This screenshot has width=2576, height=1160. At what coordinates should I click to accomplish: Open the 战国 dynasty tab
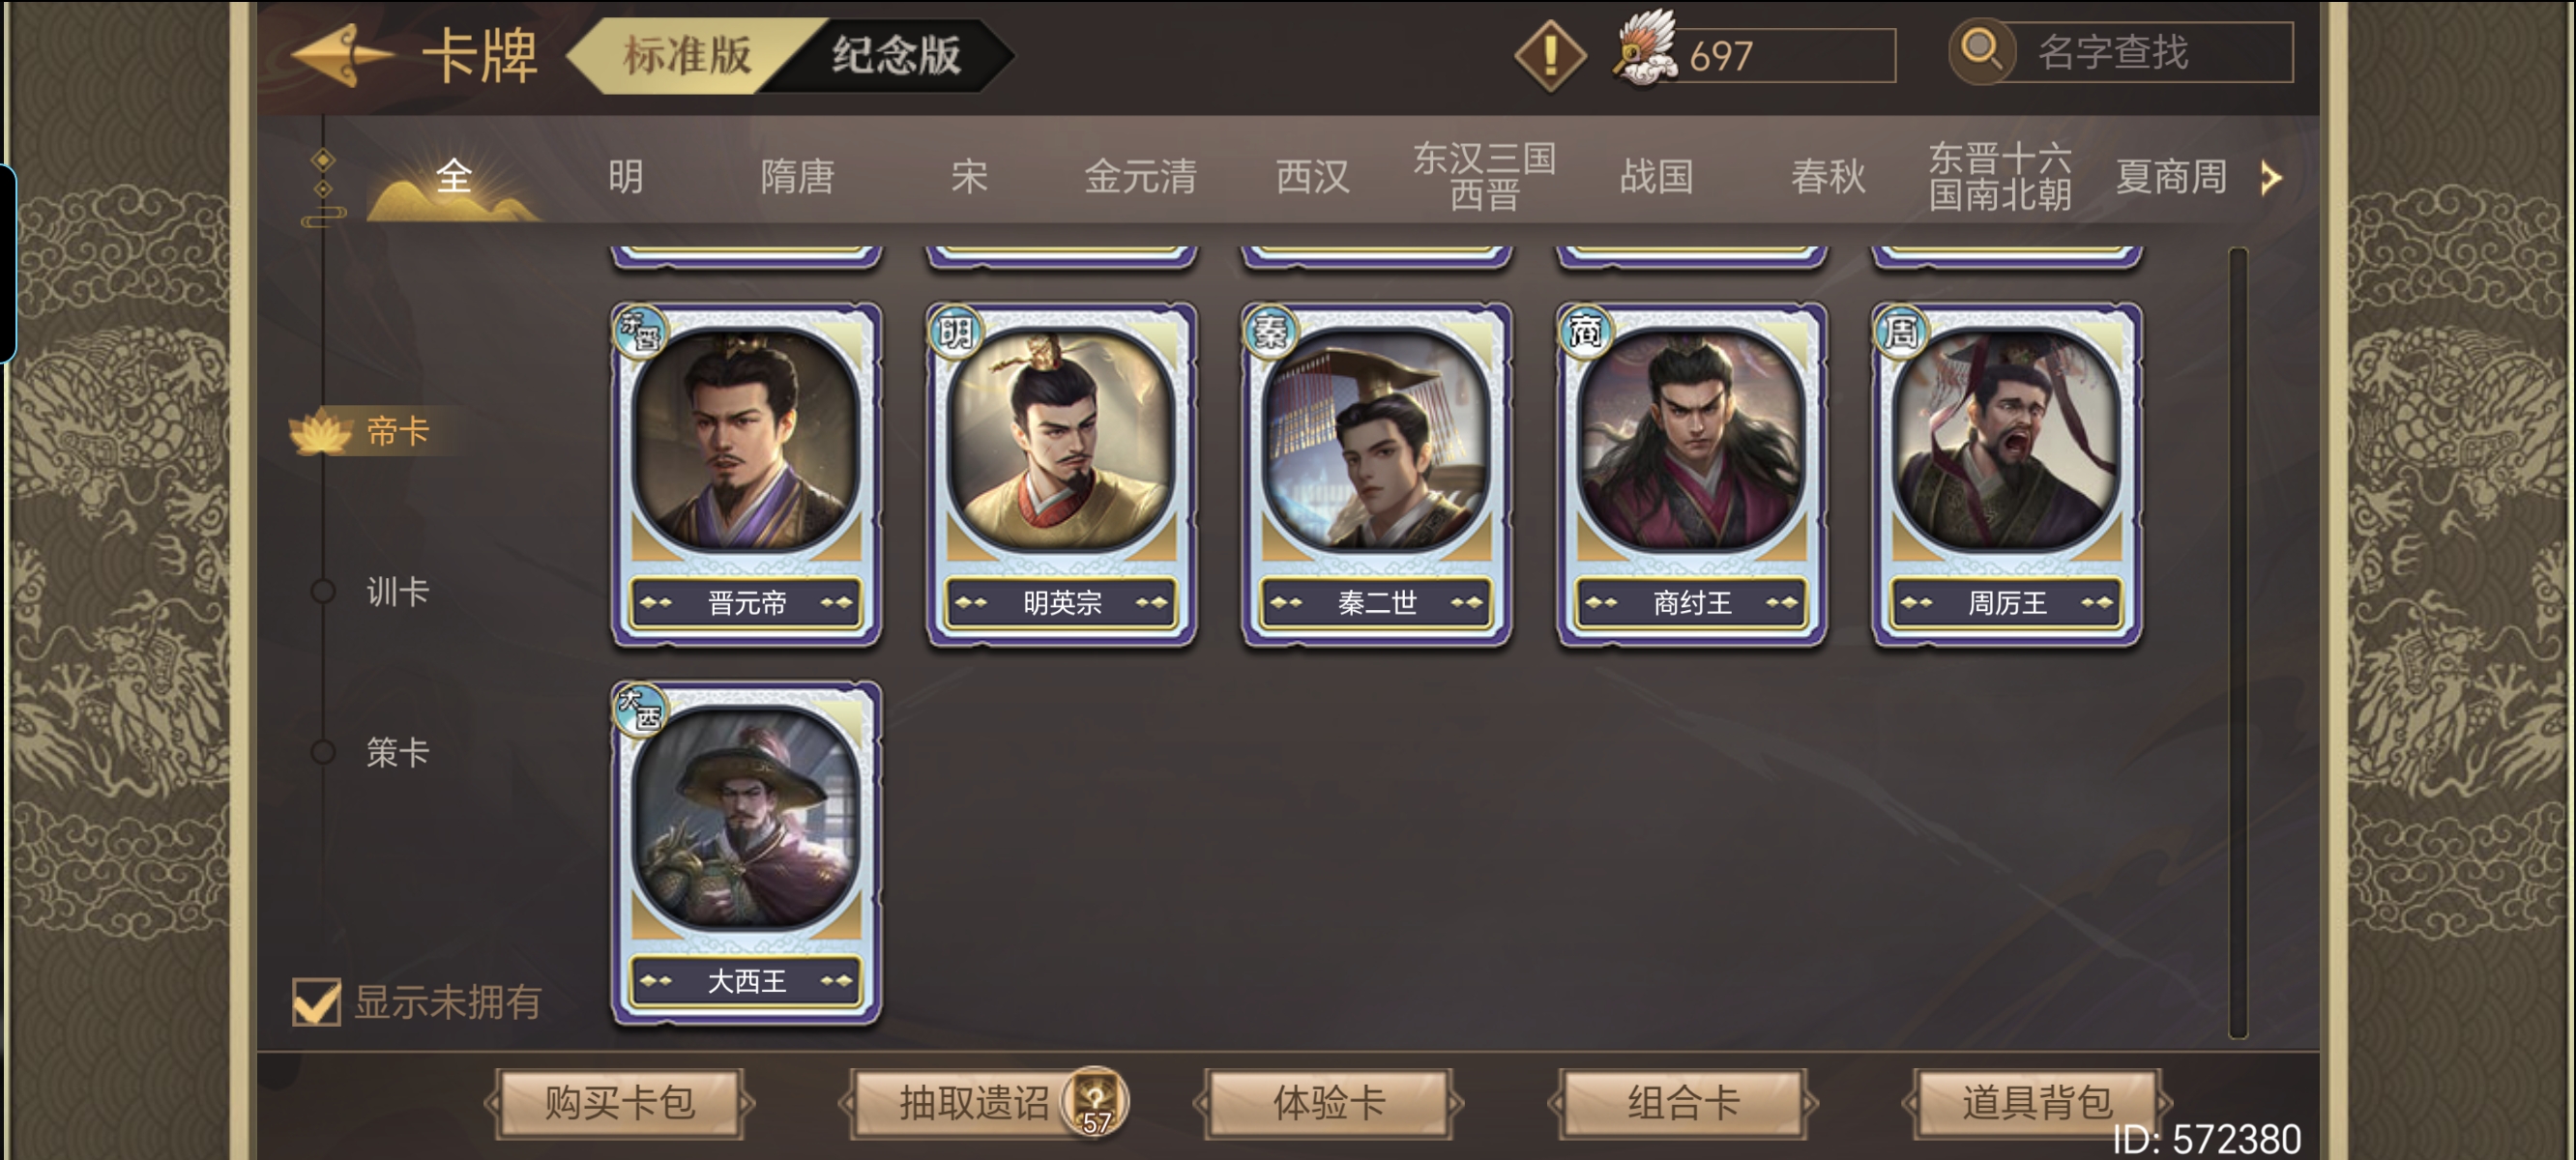[1656, 177]
